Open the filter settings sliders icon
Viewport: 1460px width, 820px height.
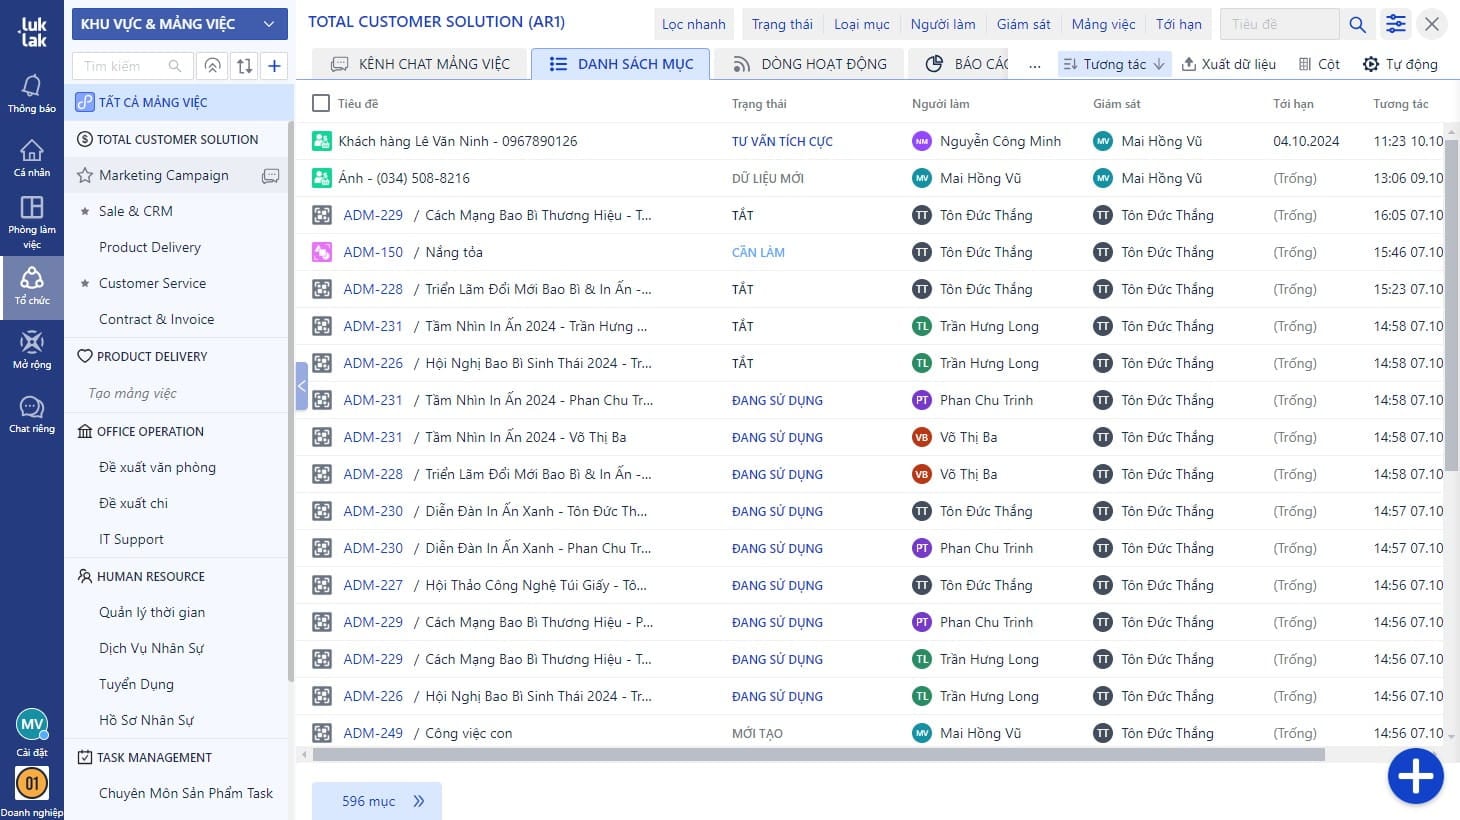click(x=1396, y=24)
